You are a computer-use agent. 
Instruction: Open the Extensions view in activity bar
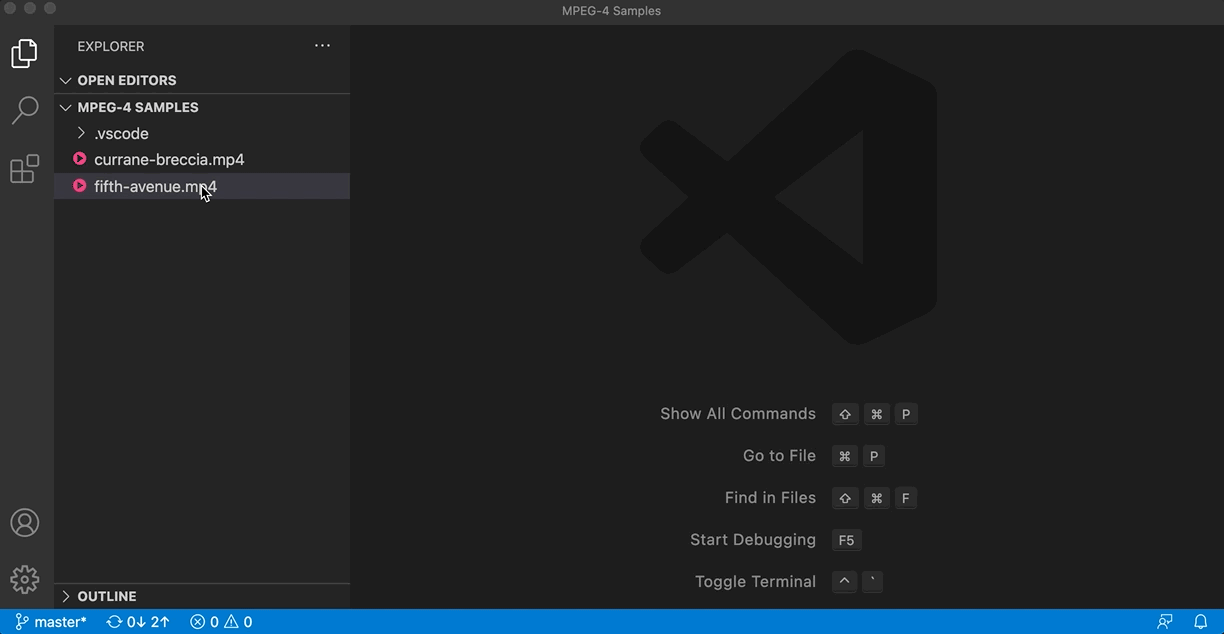[25, 169]
